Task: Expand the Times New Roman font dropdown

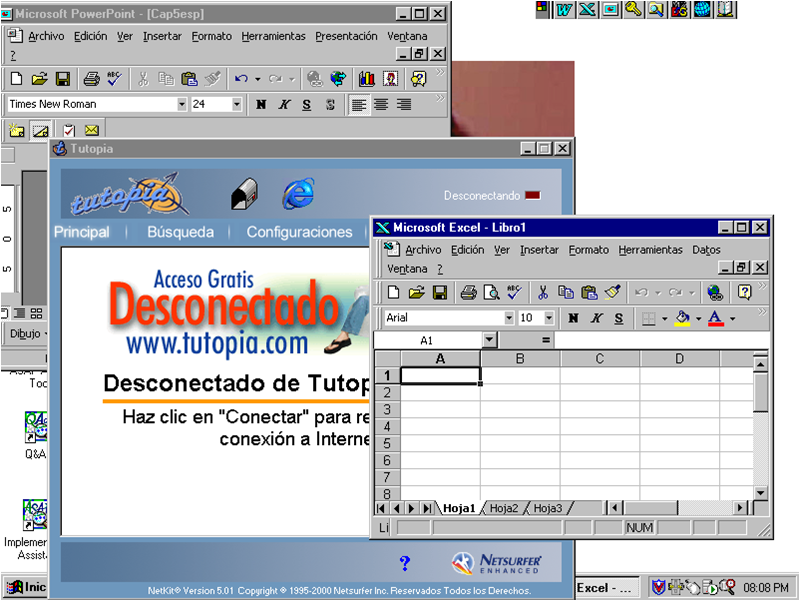Action: [x=182, y=105]
